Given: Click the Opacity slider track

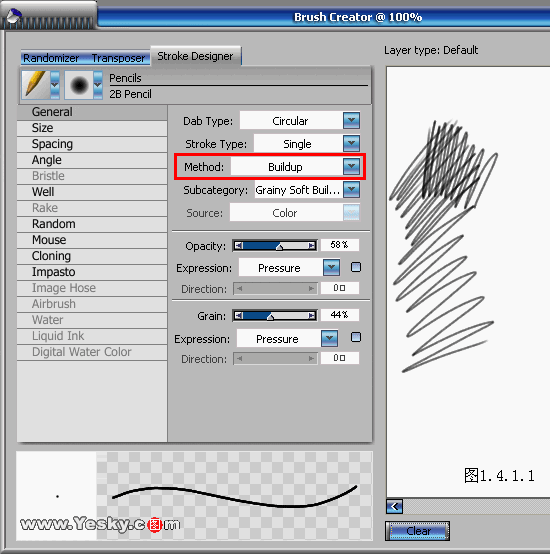Looking at the screenshot, I should point(274,245).
